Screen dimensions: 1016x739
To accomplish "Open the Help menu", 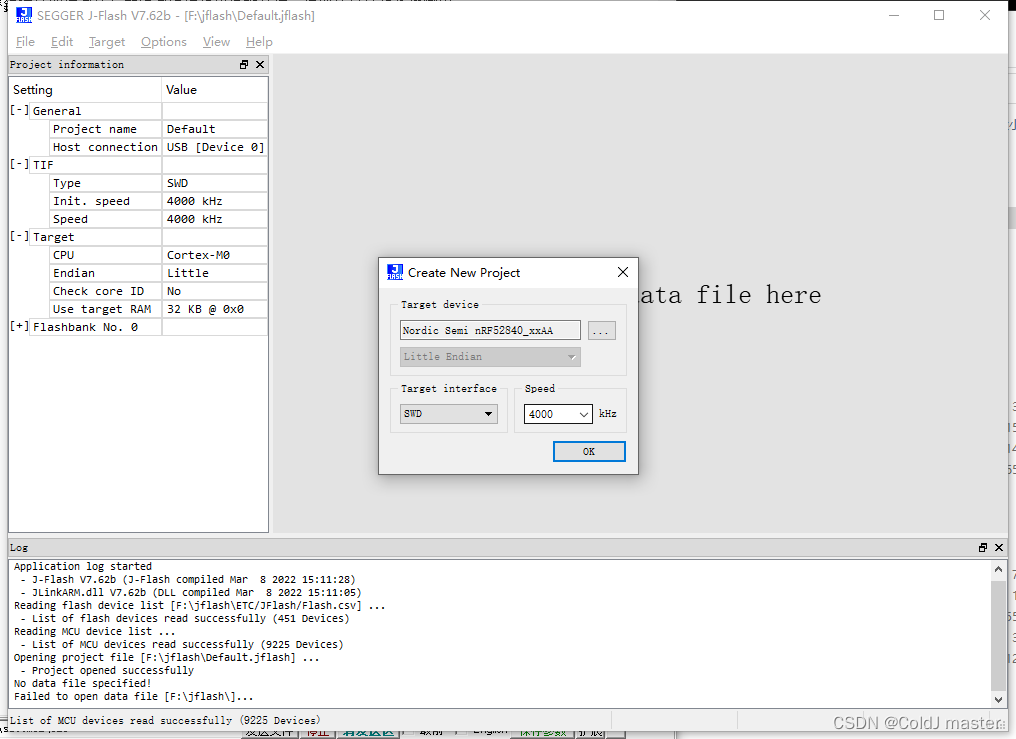I will coord(259,42).
